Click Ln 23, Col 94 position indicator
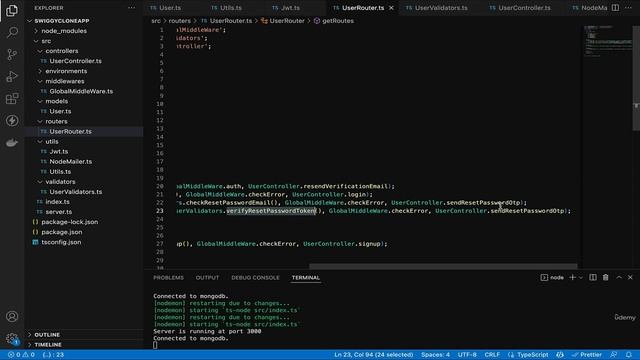Viewport: 640px width, 360px height. point(373,355)
